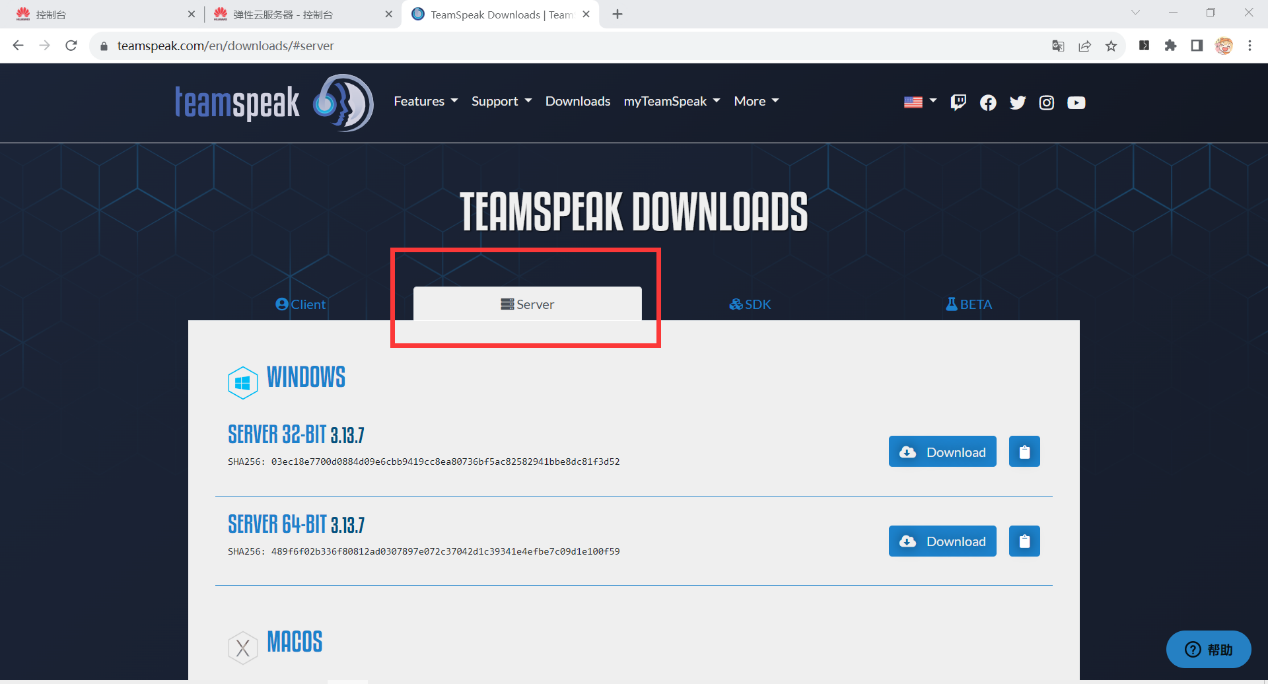Viewport: 1268px width, 684px height.
Task: Open the tab search chevron
Action: (1136, 13)
